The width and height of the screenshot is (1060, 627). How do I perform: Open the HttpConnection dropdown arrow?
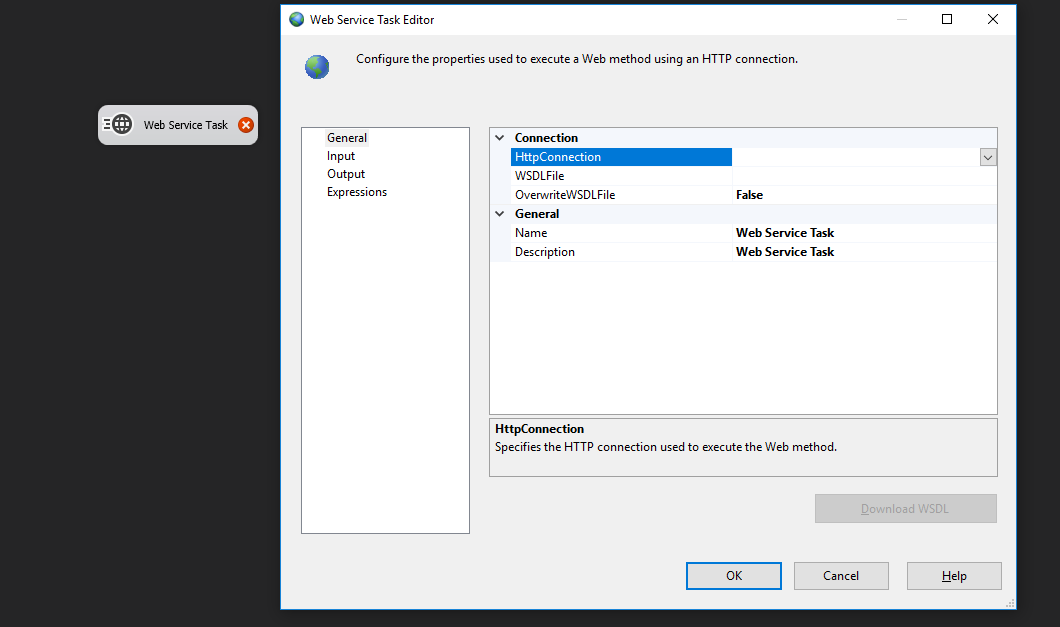pyautogui.click(x=988, y=157)
